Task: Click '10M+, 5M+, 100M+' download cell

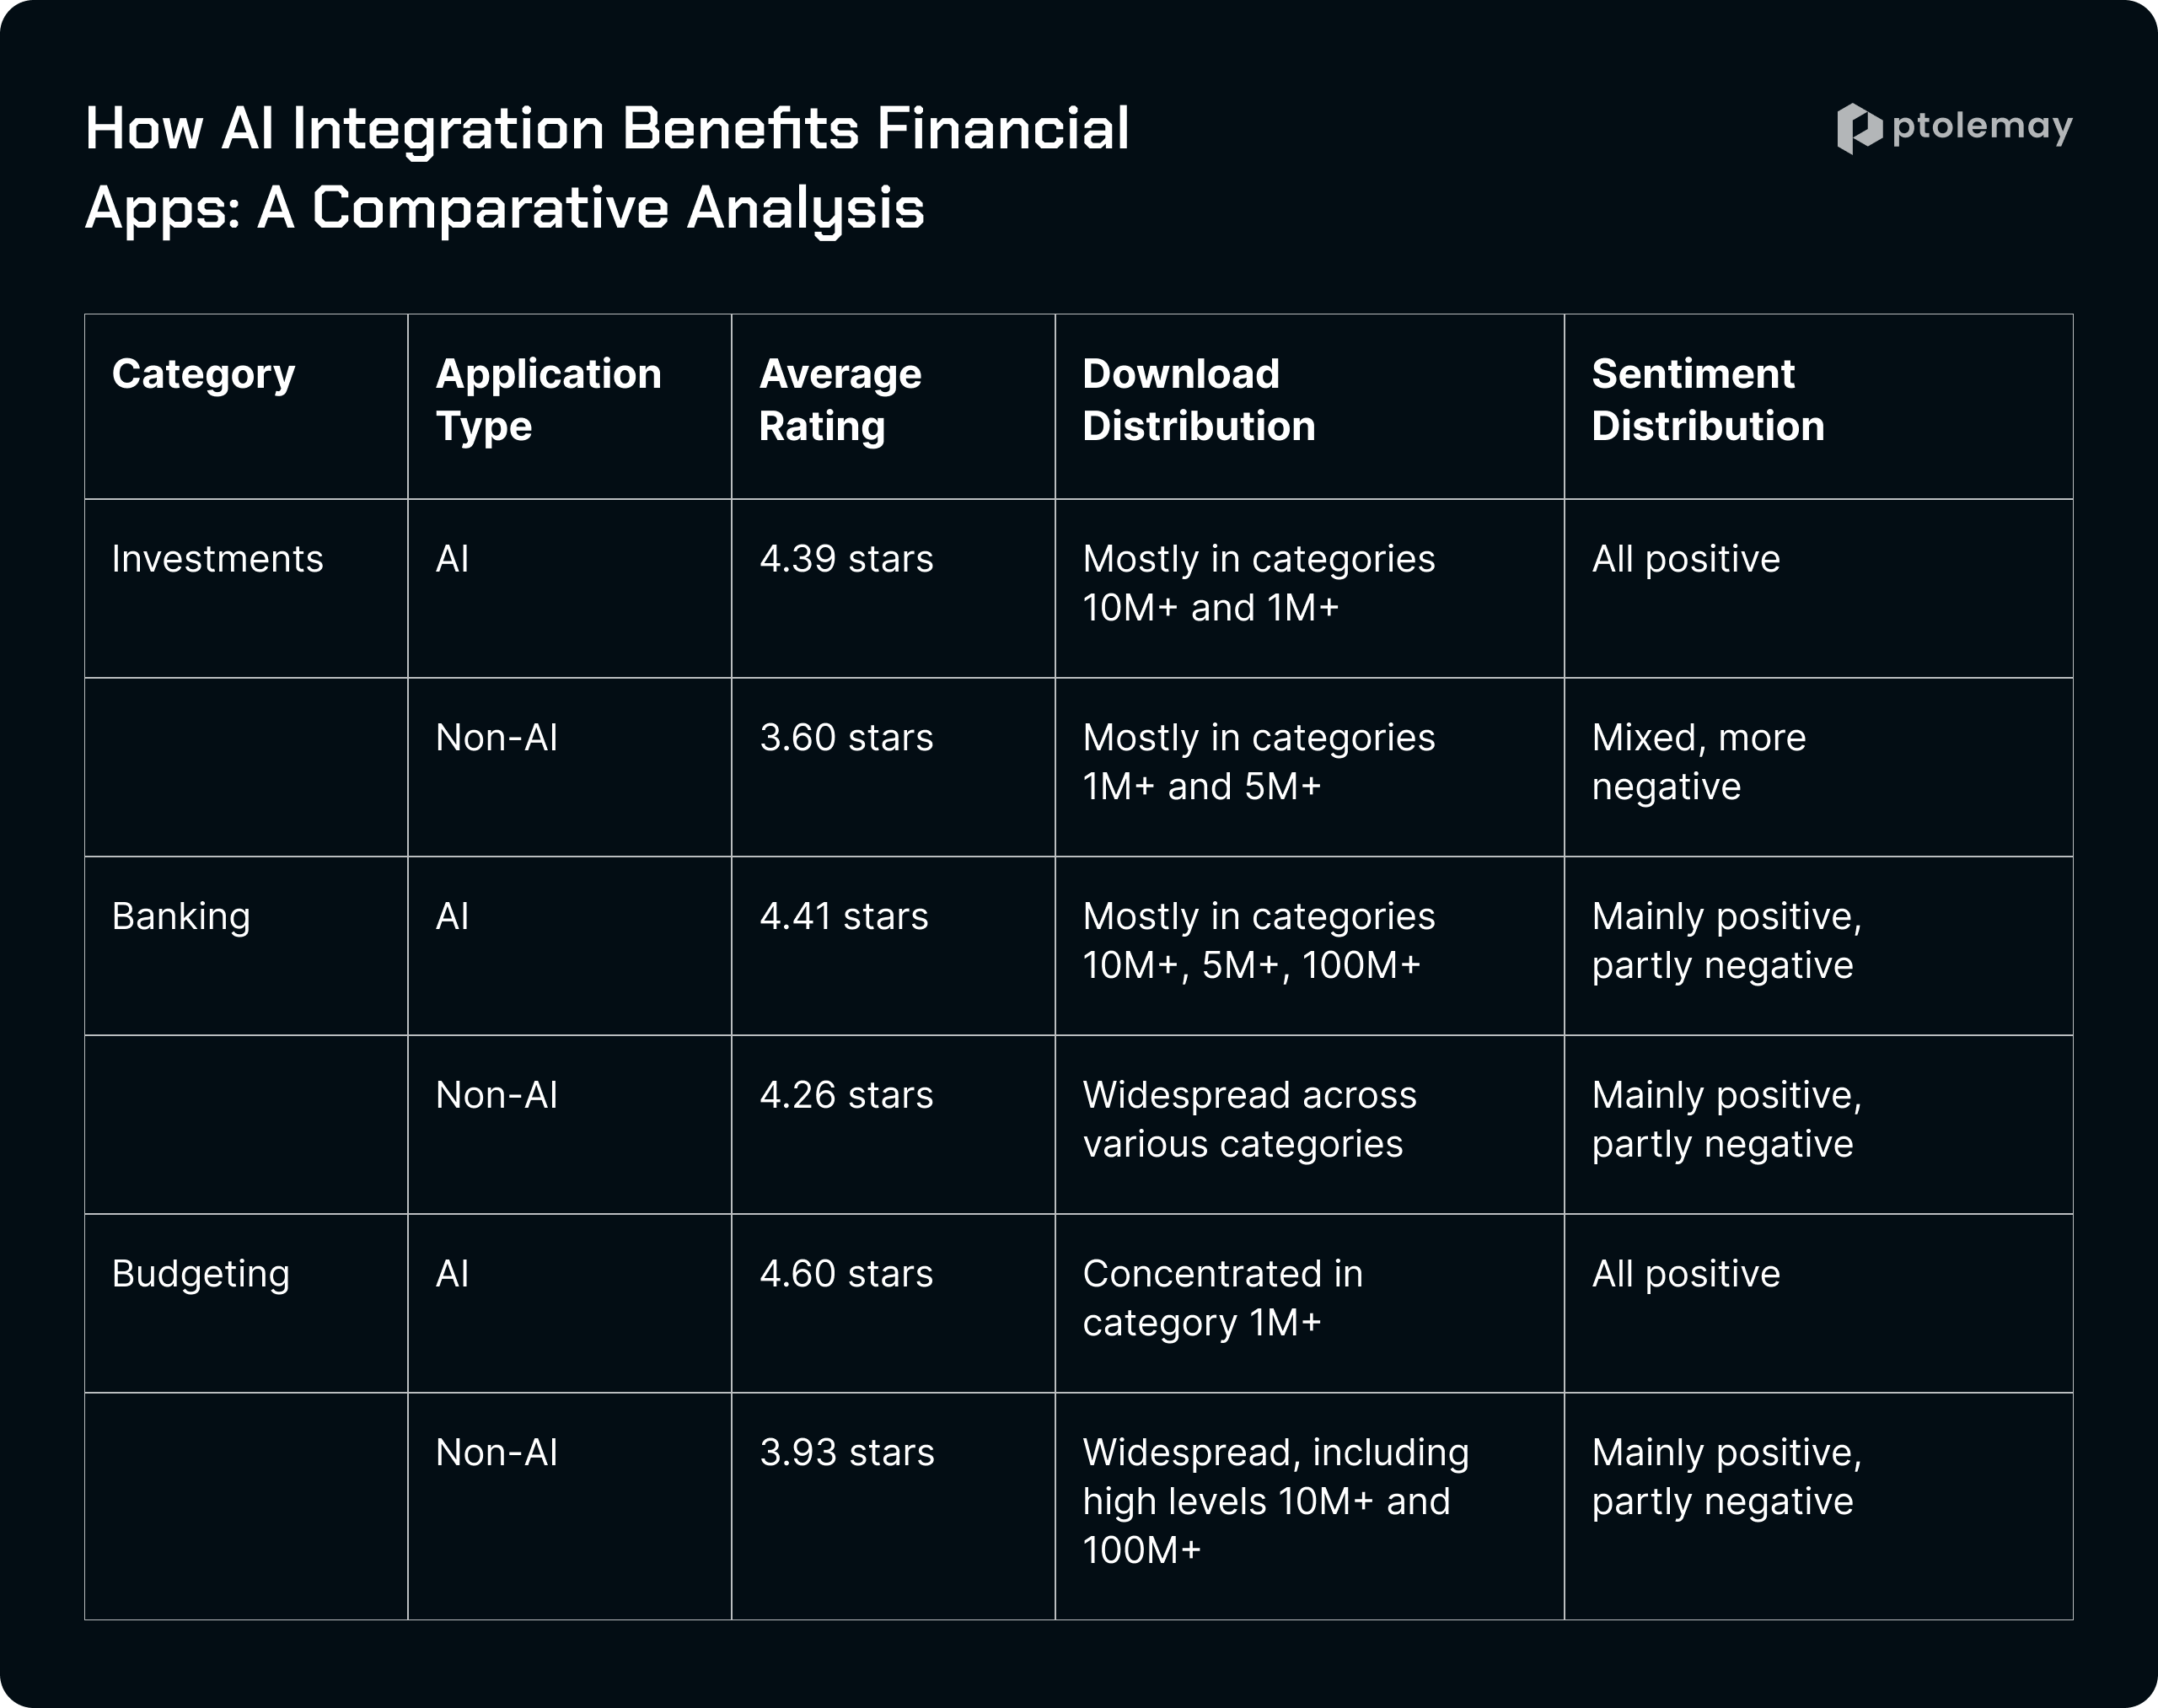Action: [1309, 946]
